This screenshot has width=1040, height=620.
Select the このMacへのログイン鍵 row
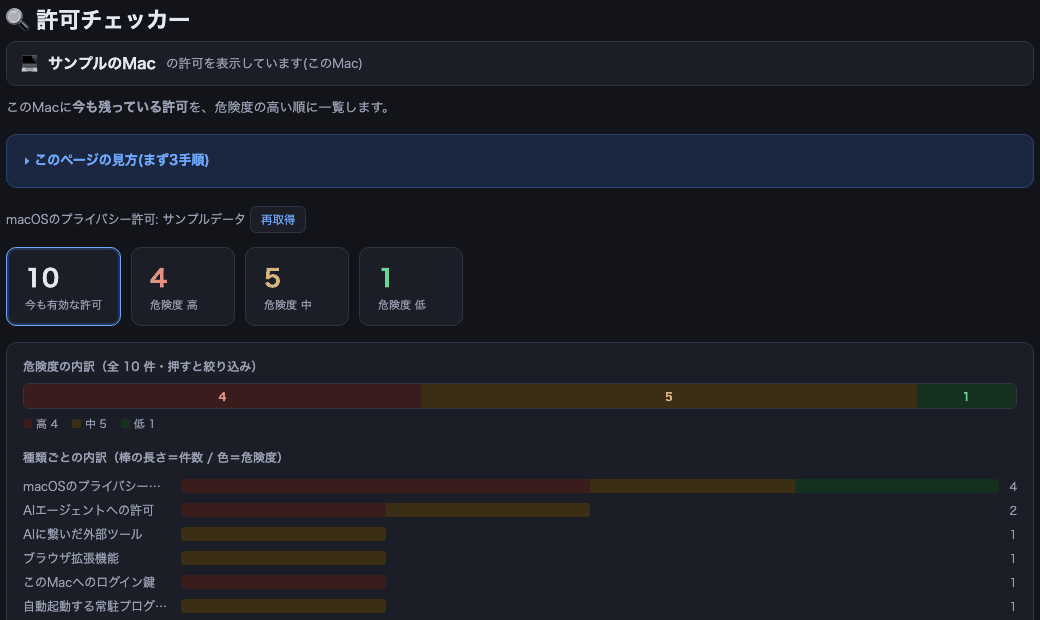pyautogui.click(x=520, y=582)
